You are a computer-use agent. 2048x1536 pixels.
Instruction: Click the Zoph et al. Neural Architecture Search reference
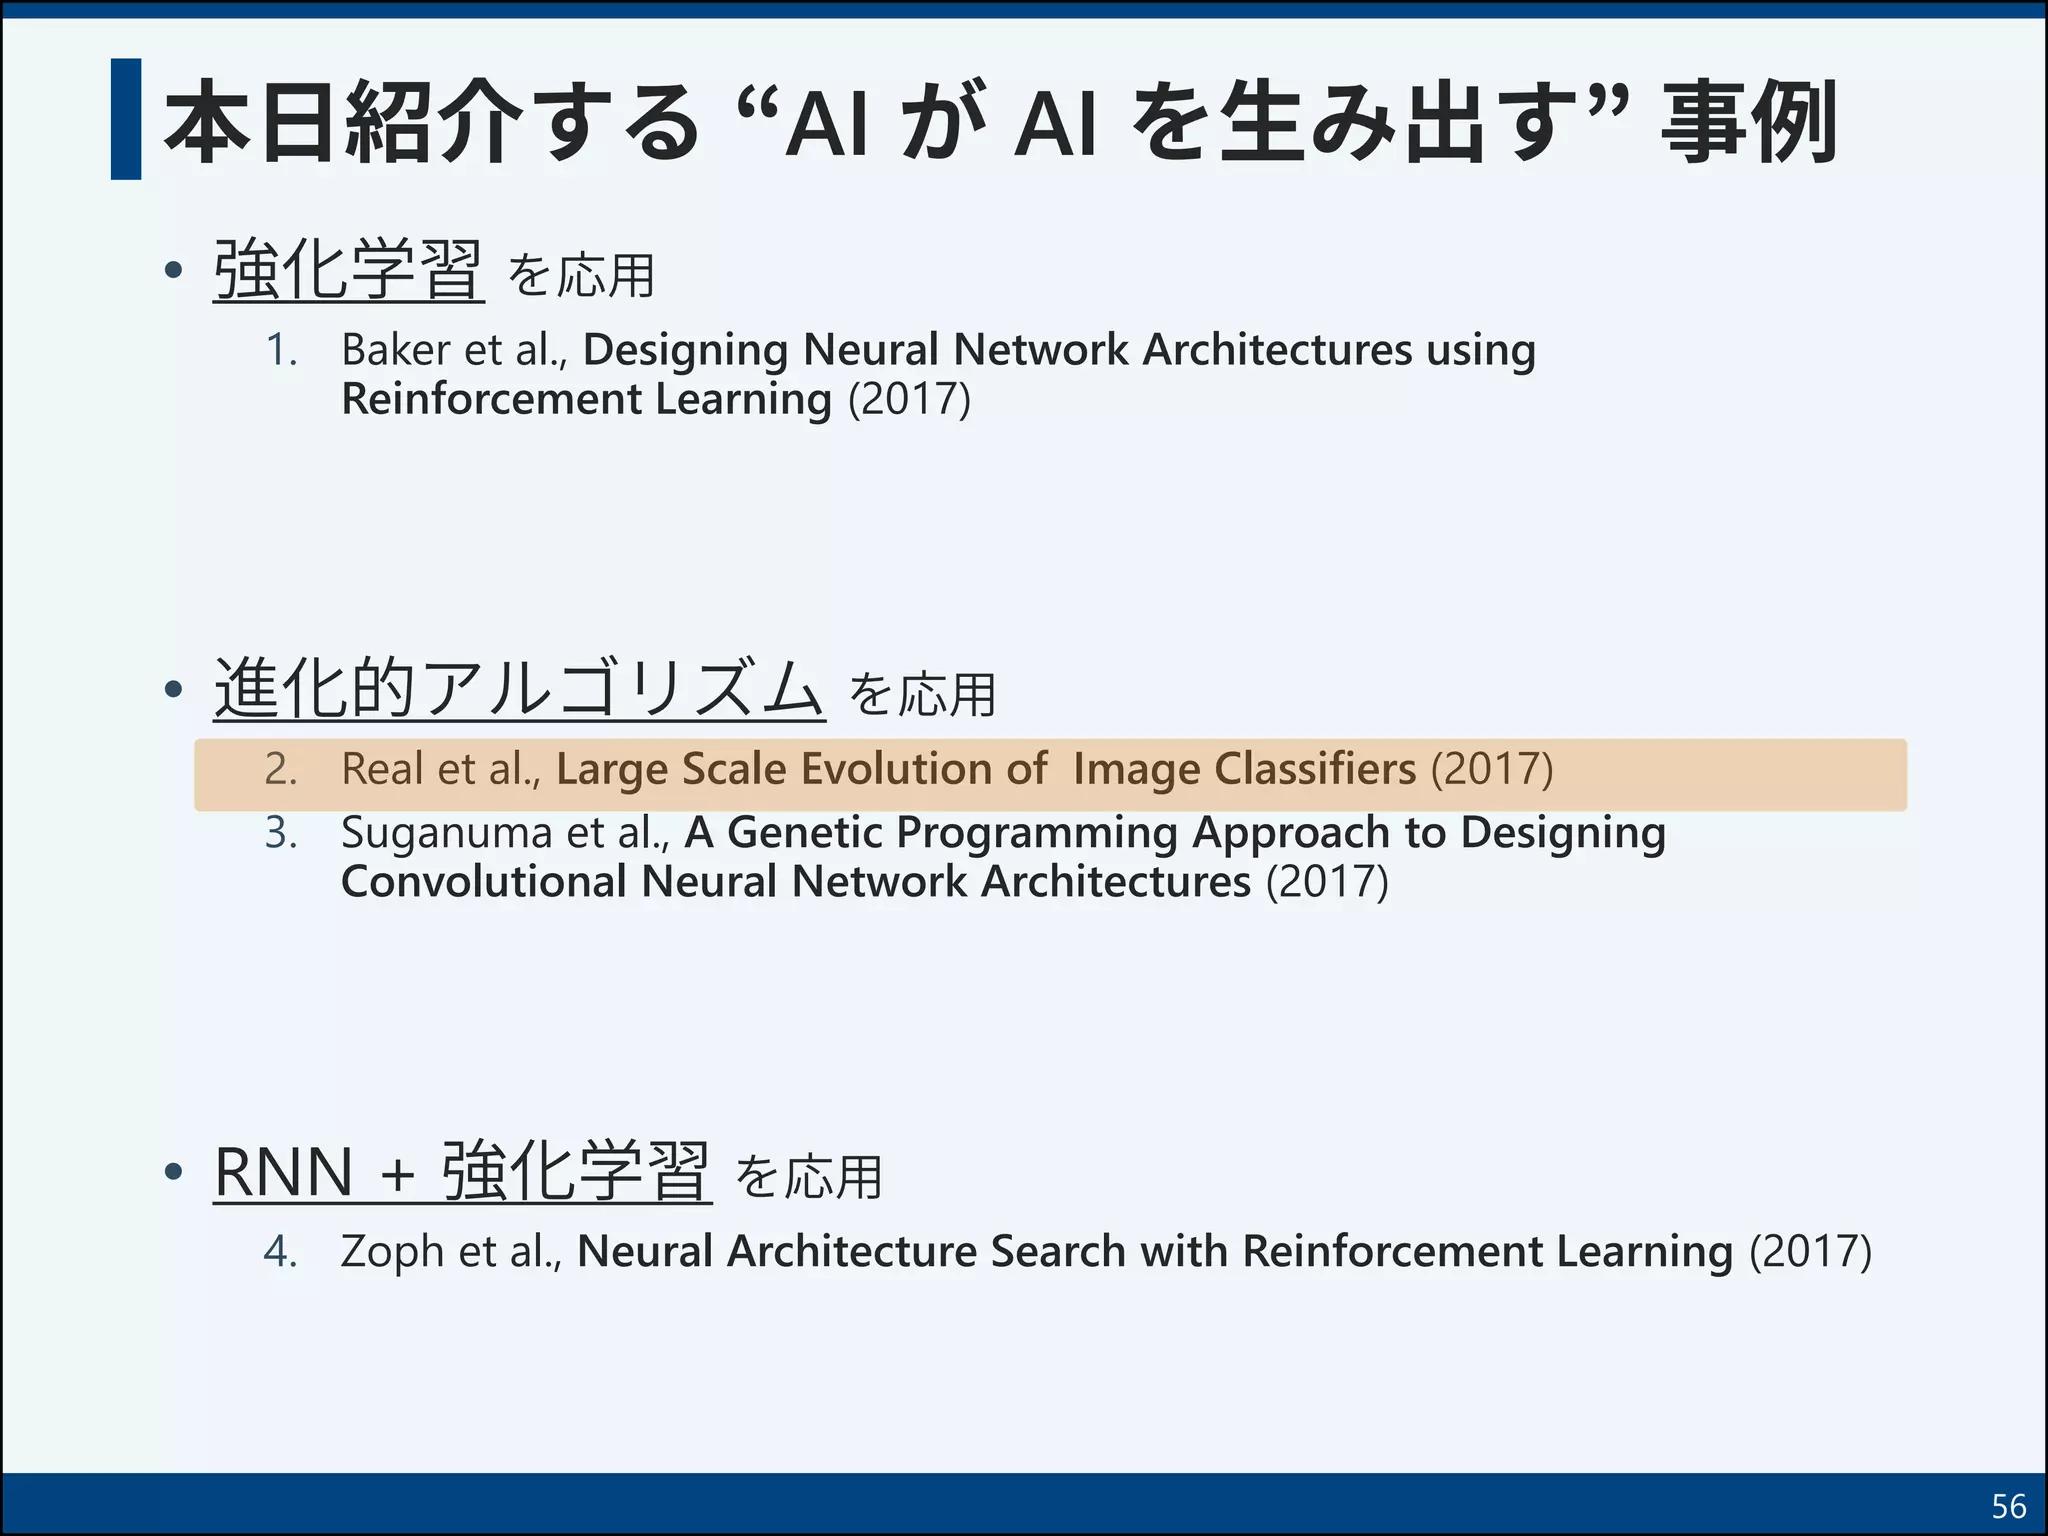[x=1105, y=1252]
